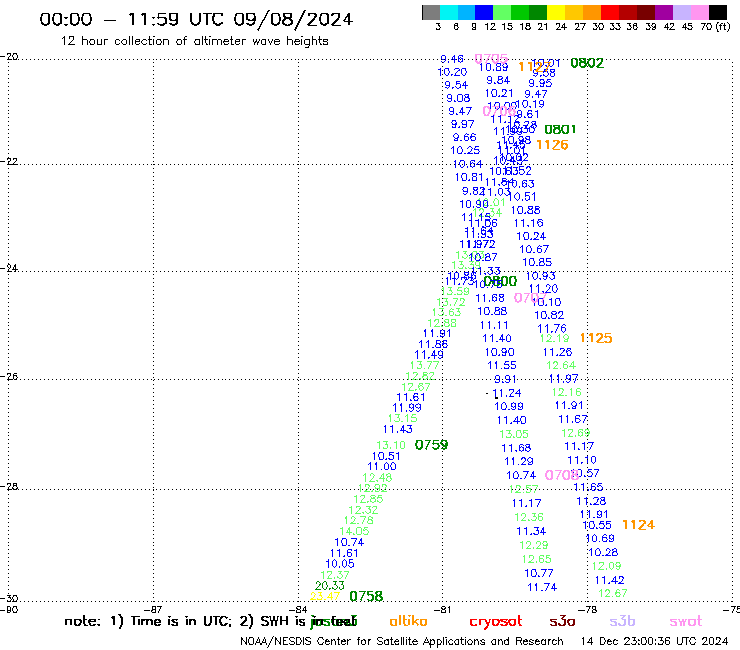The width and height of the screenshot is (740, 650).
Task: Click the red 'cryosat' satellite legend label
Action: pos(496,622)
